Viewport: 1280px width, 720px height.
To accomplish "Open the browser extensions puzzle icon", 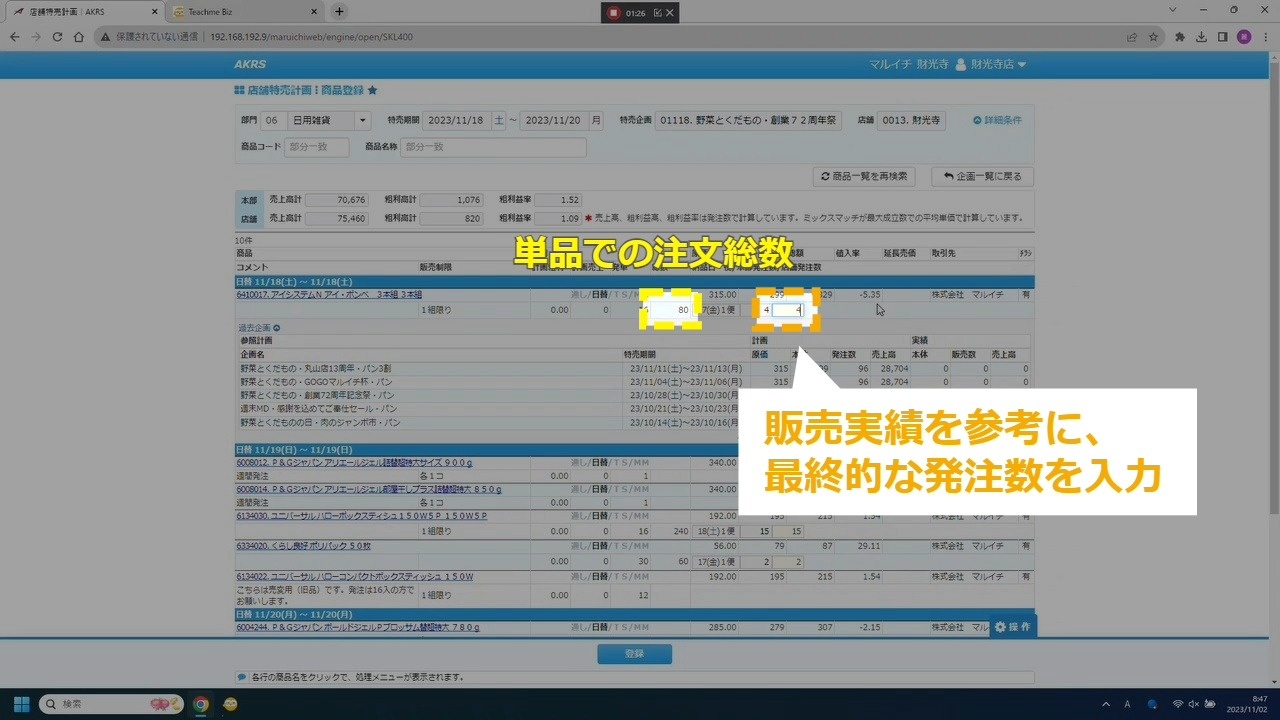I will point(1180,37).
